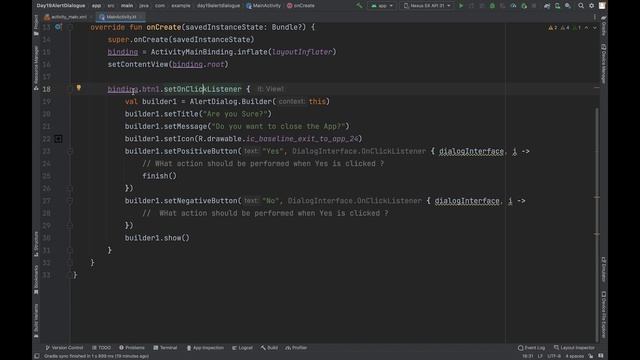Toggle the Build Variants side panel
This screenshot has height=360, width=640.
click(36, 321)
